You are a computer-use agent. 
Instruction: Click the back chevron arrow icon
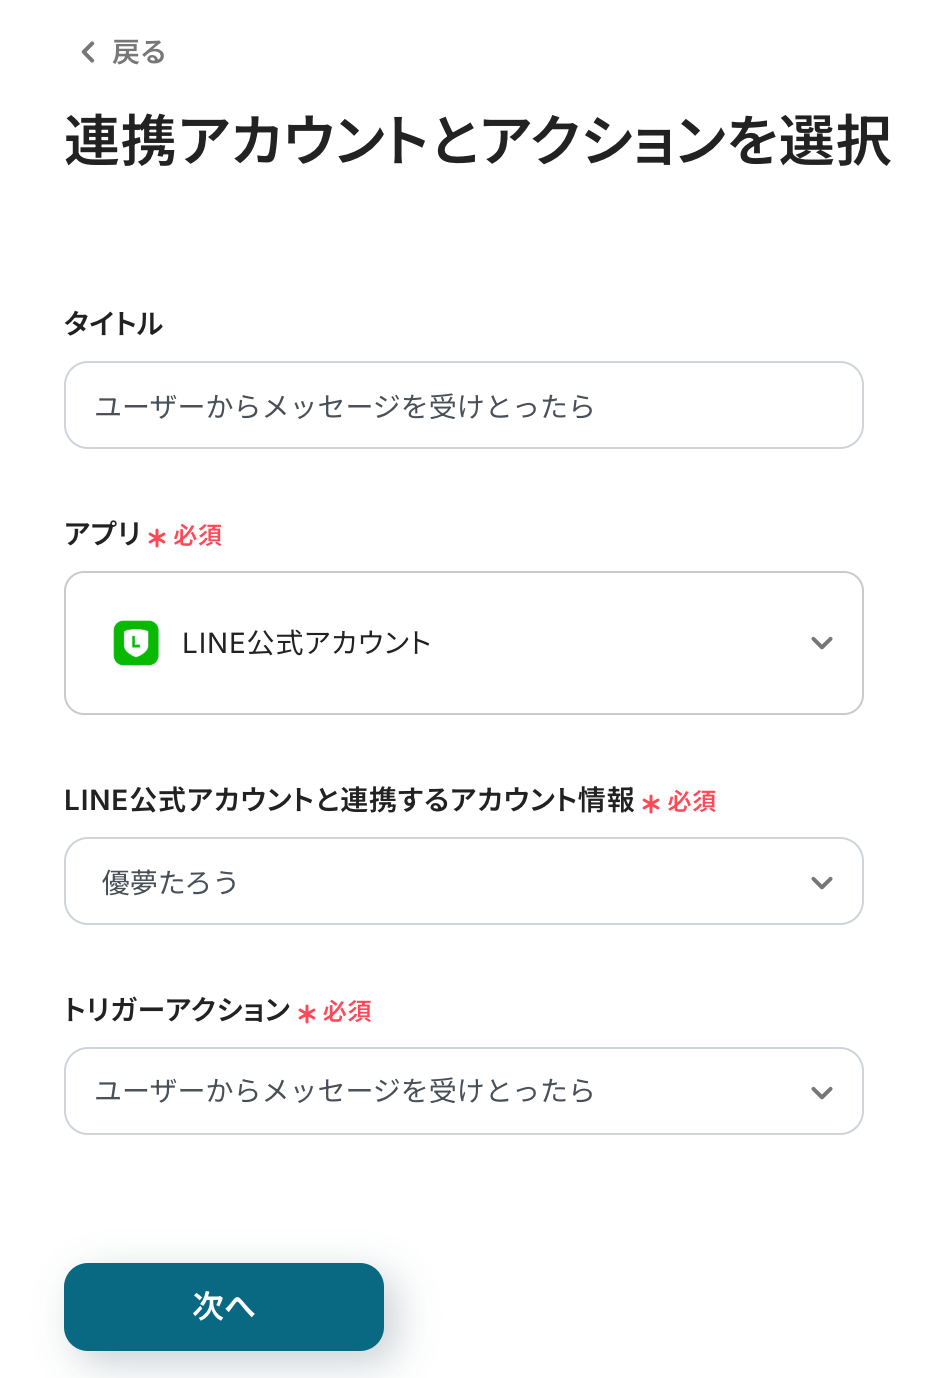(x=88, y=52)
